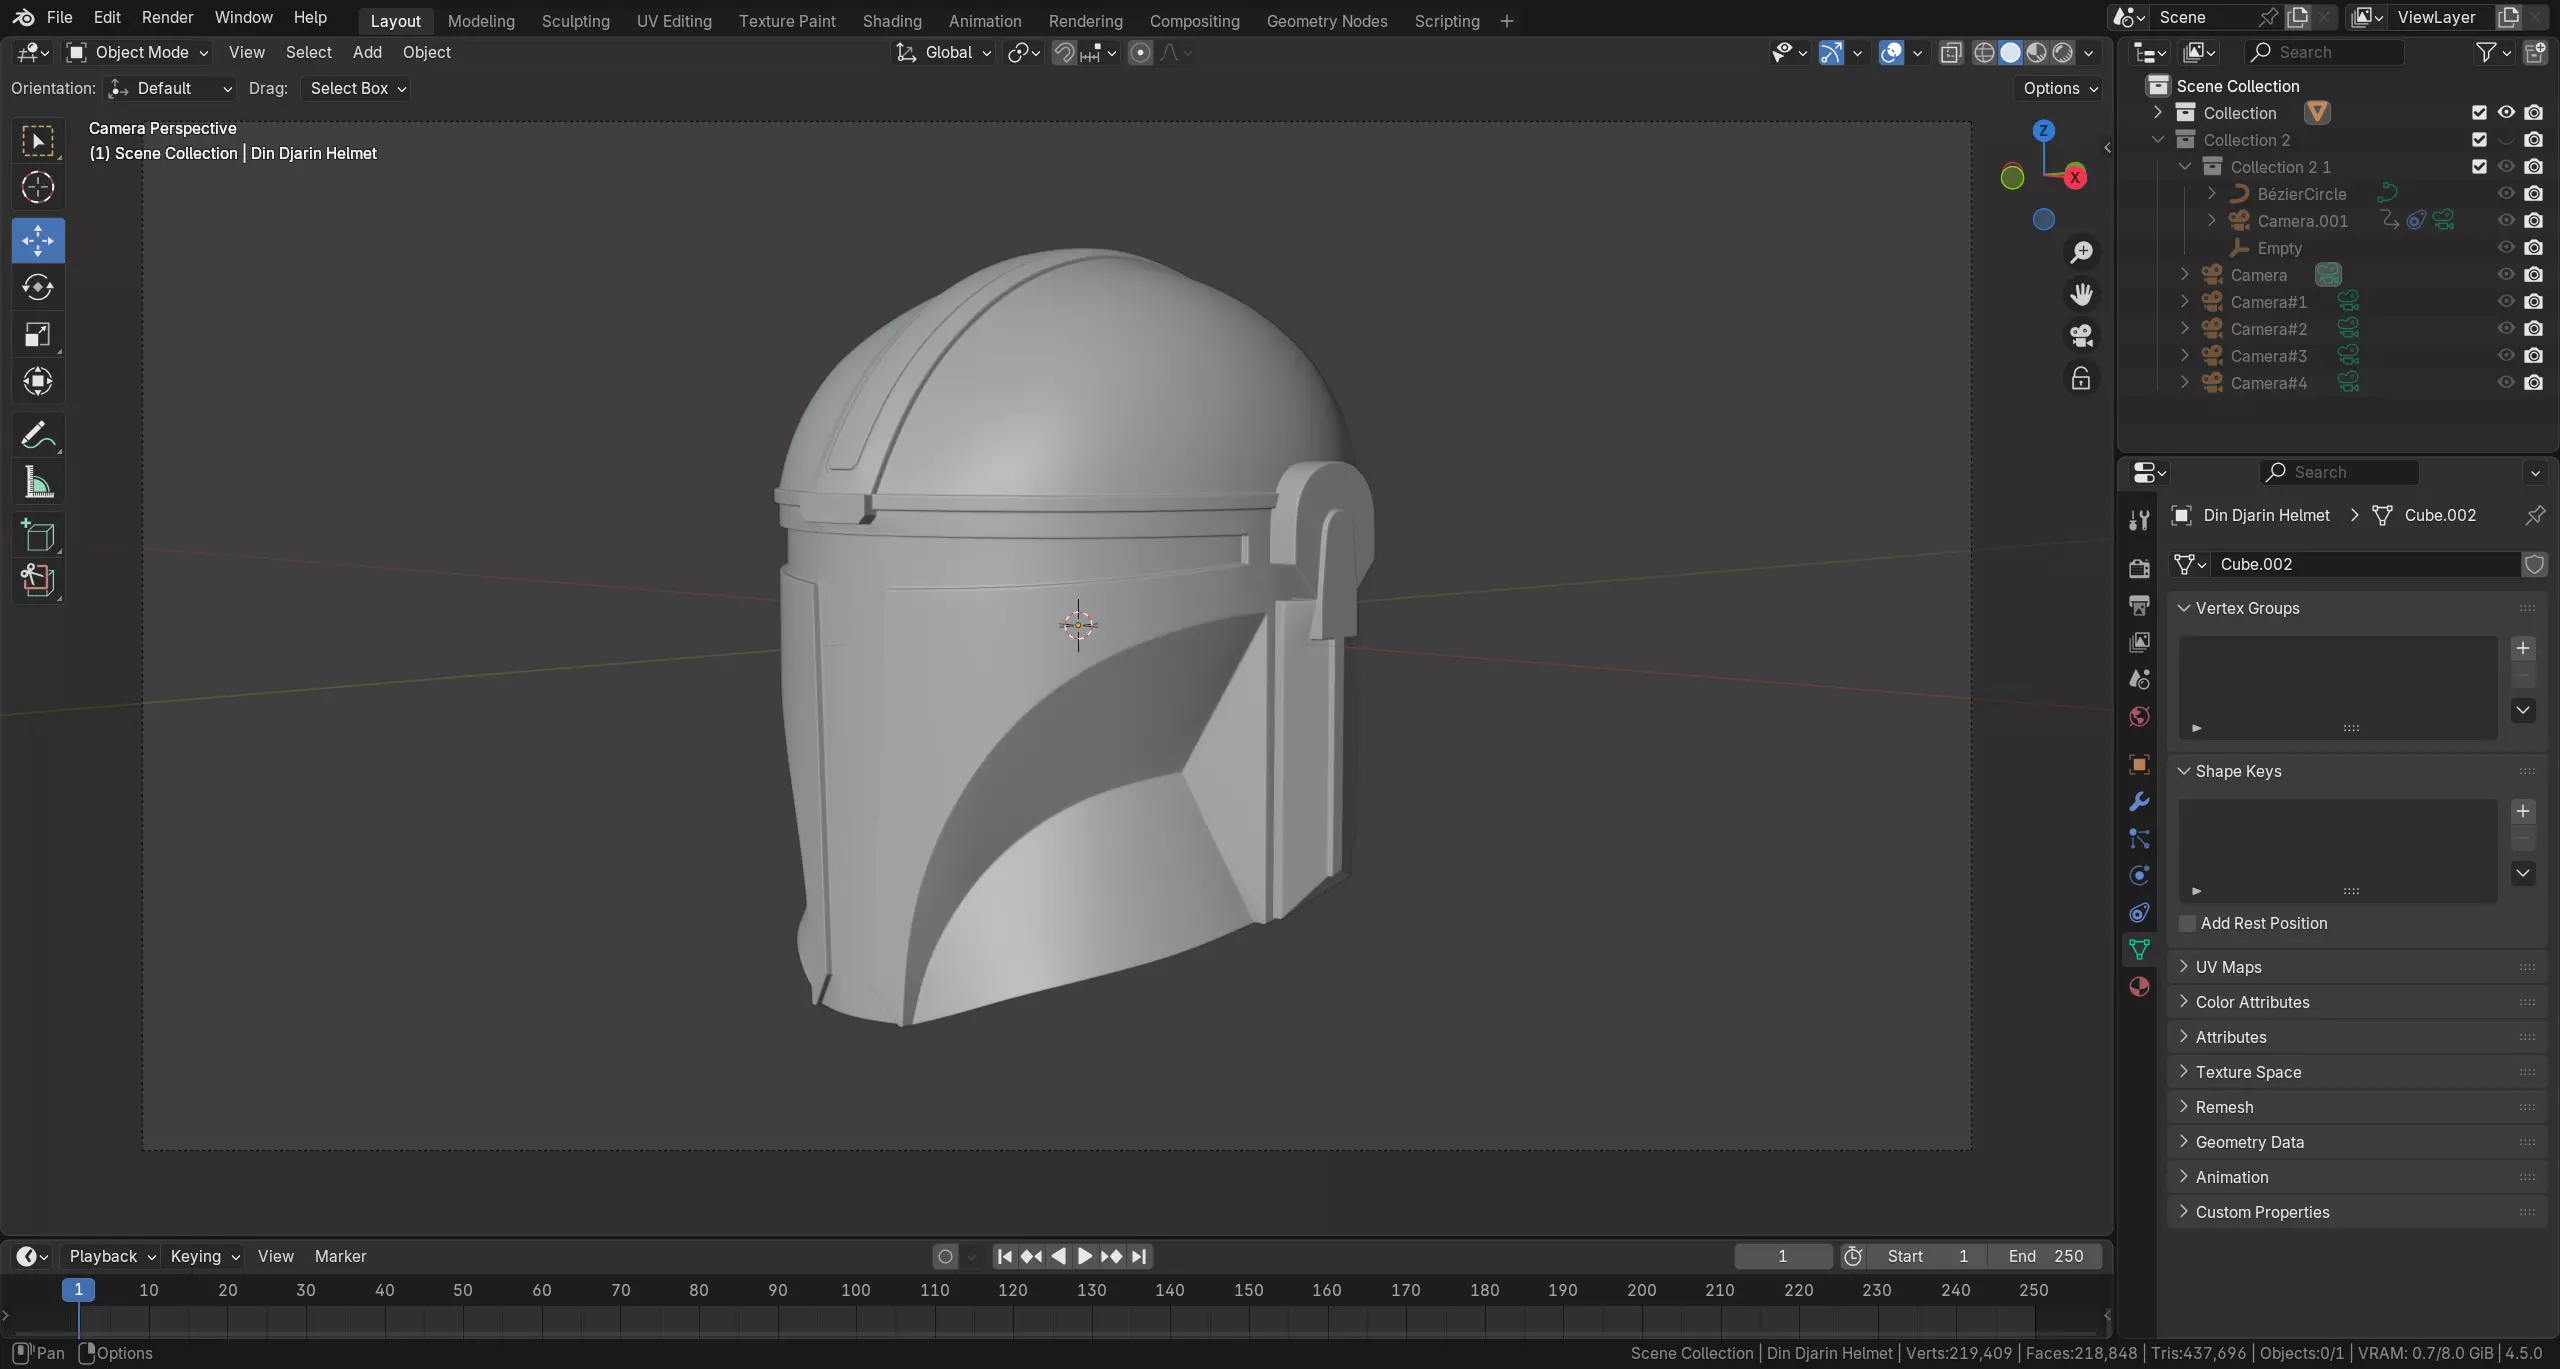This screenshot has height=1369, width=2560.
Task: Play the animation forward
Action: tap(1085, 1256)
